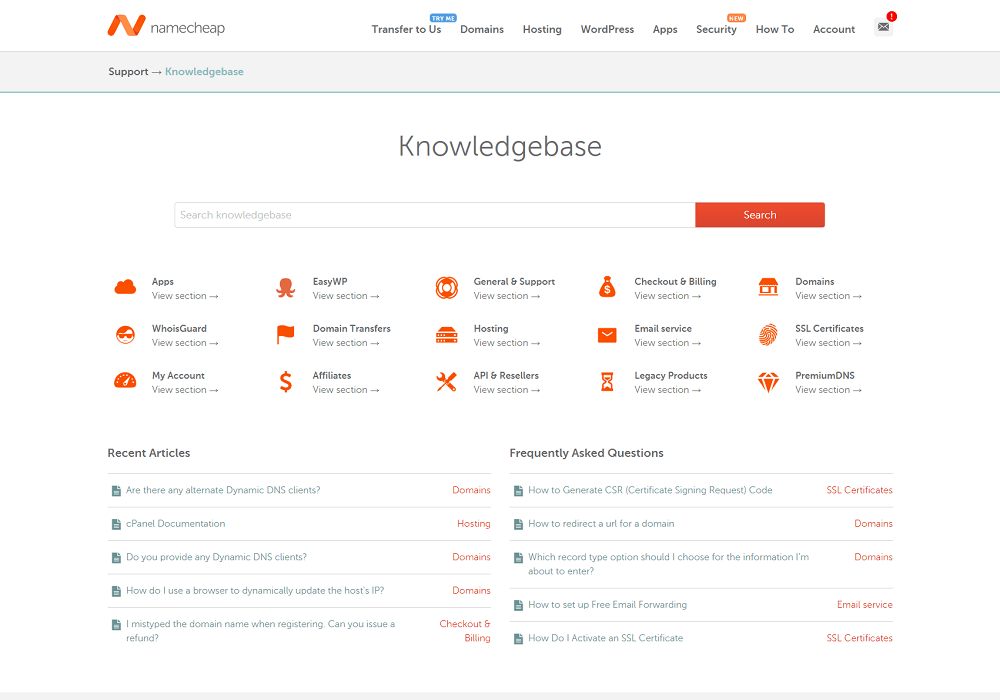Image resolution: width=1000 pixels, height=700 pixels.
Task: Click the Email service envelope icon
Action: (x=607, y=335)
